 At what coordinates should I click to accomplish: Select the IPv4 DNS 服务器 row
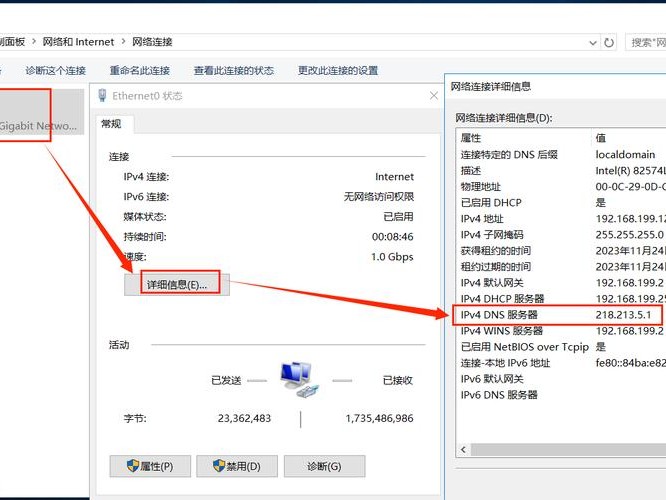(x=562, y=315)
